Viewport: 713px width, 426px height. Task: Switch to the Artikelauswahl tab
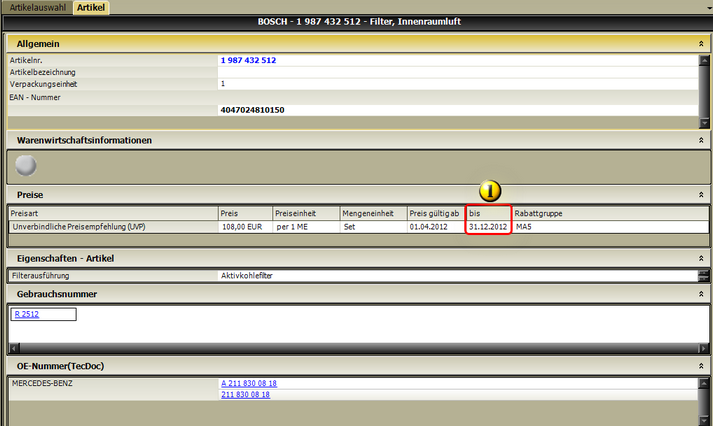(x=38, y=7)
